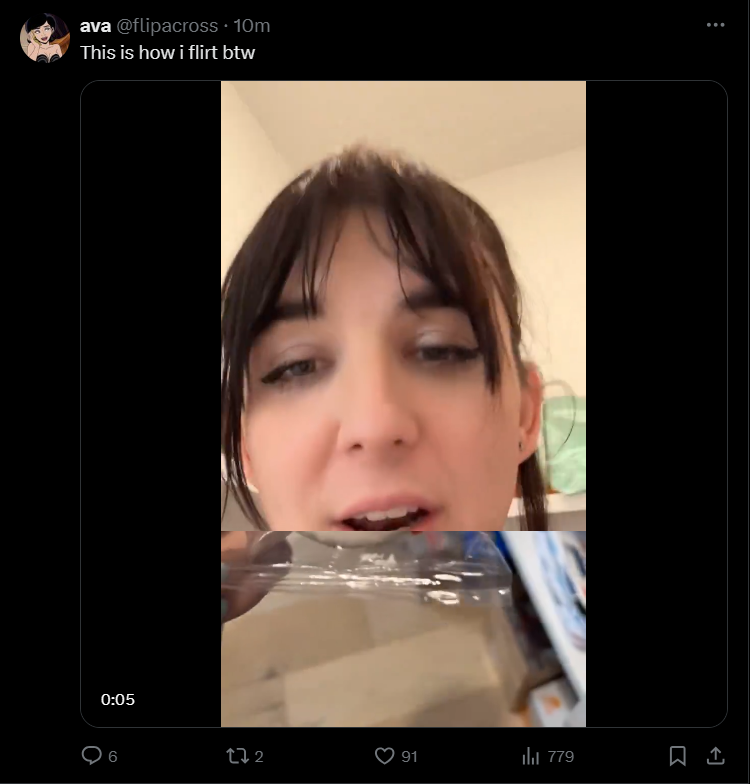Open the three-dot more options menu
Viewport: 750px width, 784px height.
click(x=716, y=25)
